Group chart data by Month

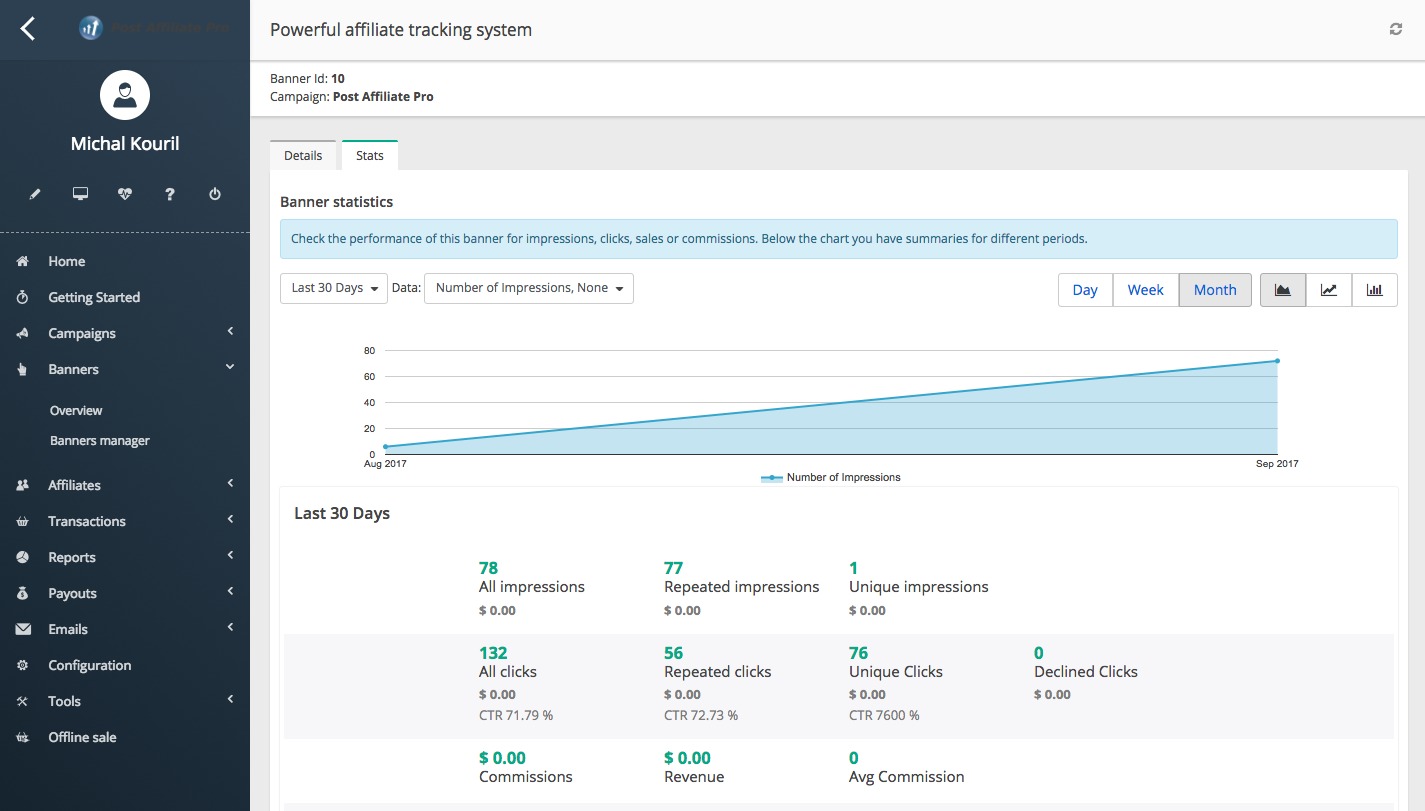tap(1215, 290)
